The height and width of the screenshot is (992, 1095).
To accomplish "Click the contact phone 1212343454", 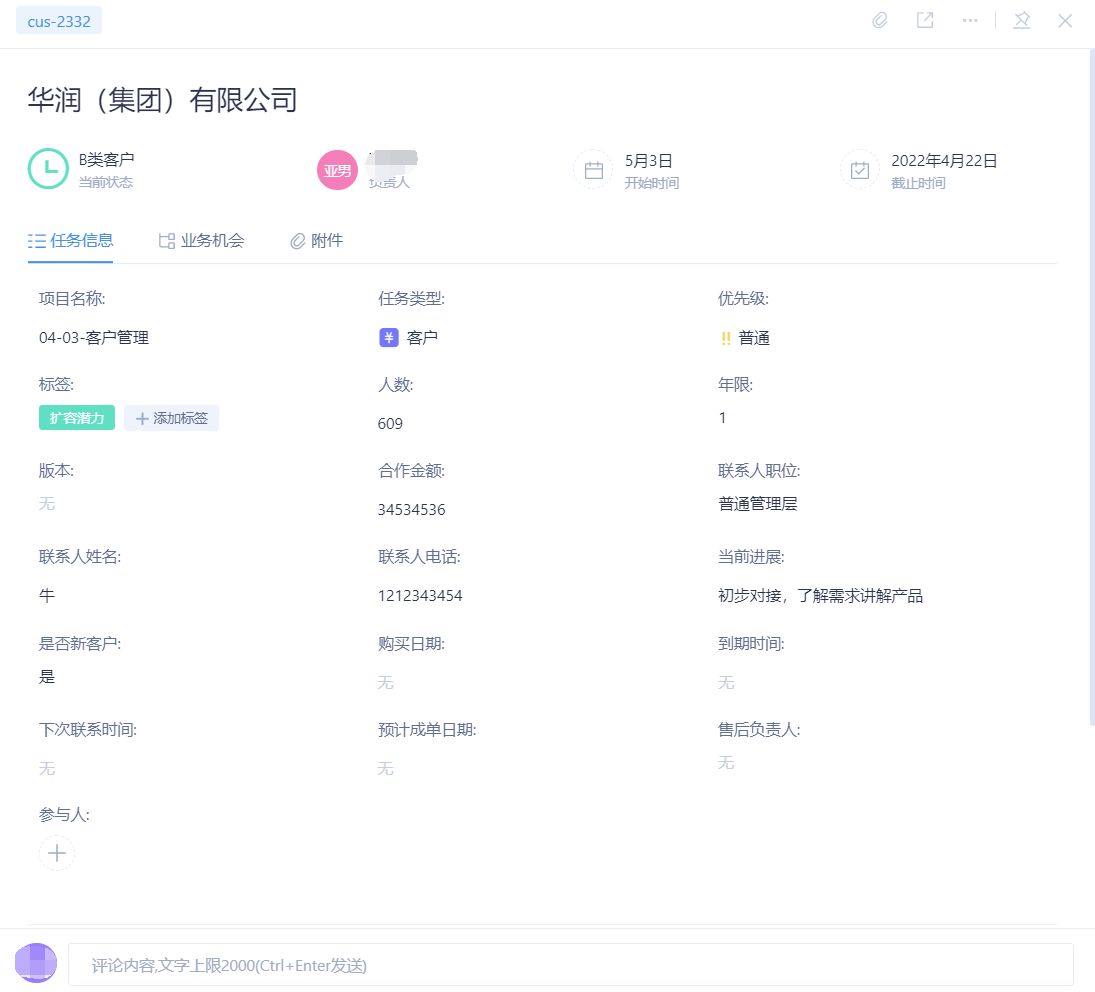I will (x=420, y=595).
